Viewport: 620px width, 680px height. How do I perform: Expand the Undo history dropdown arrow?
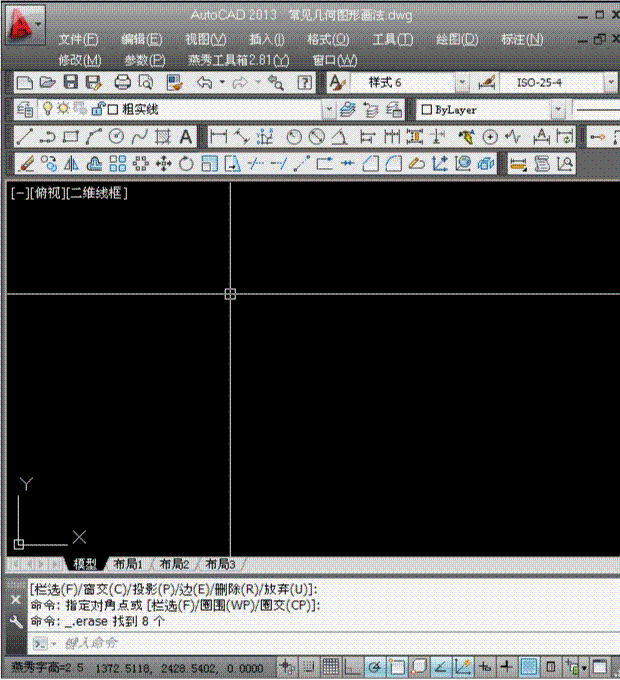pos(222,82)
